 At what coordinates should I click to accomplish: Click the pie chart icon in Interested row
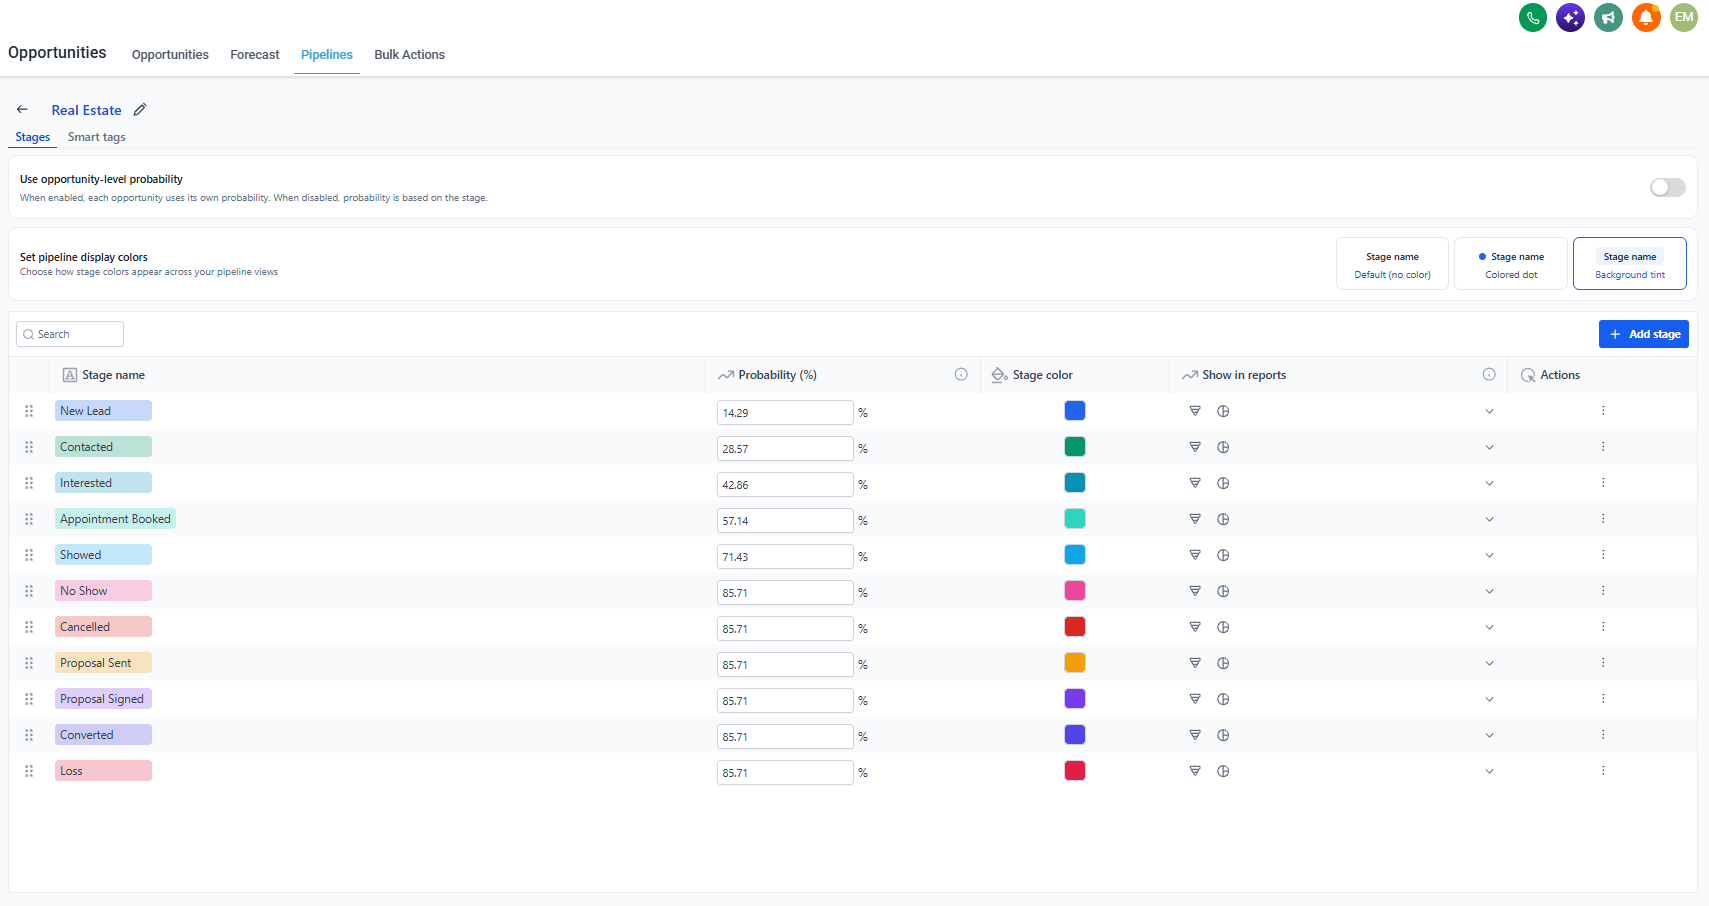1223,483
